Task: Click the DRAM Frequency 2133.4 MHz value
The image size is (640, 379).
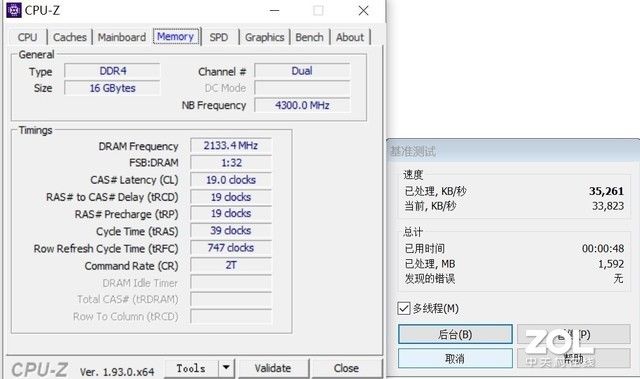Action: coord(231,146)
